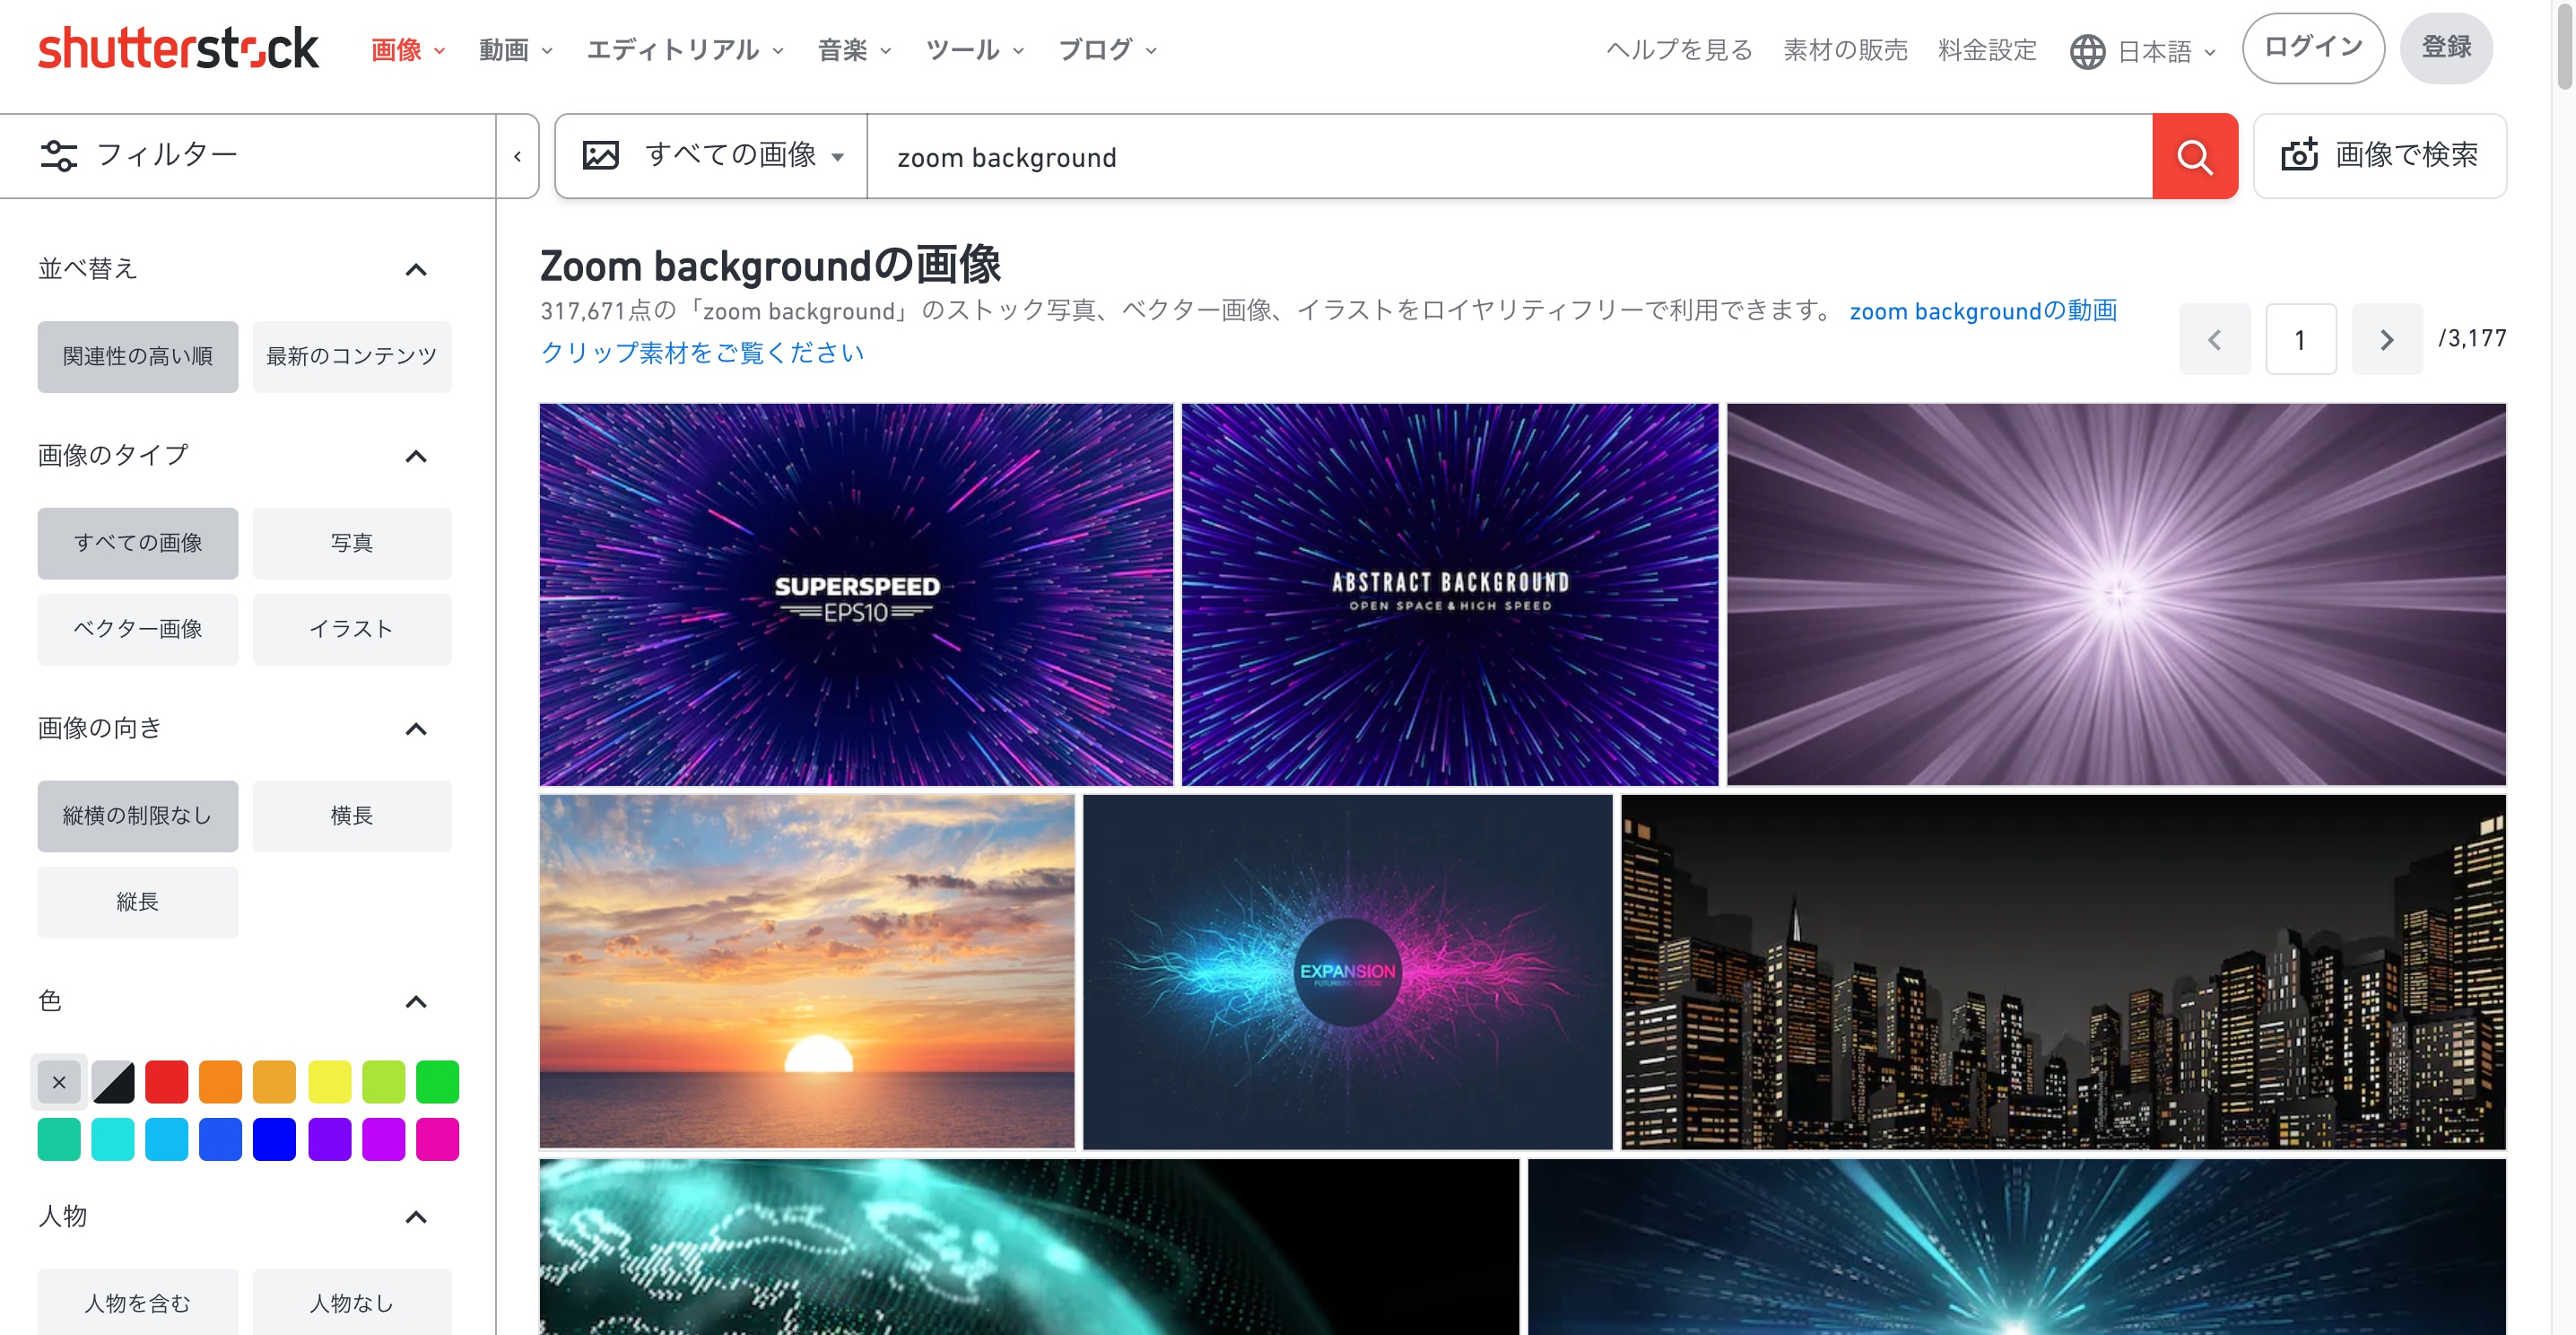
Task: Collapse the 画像の向き section
Action: [416, 729]
